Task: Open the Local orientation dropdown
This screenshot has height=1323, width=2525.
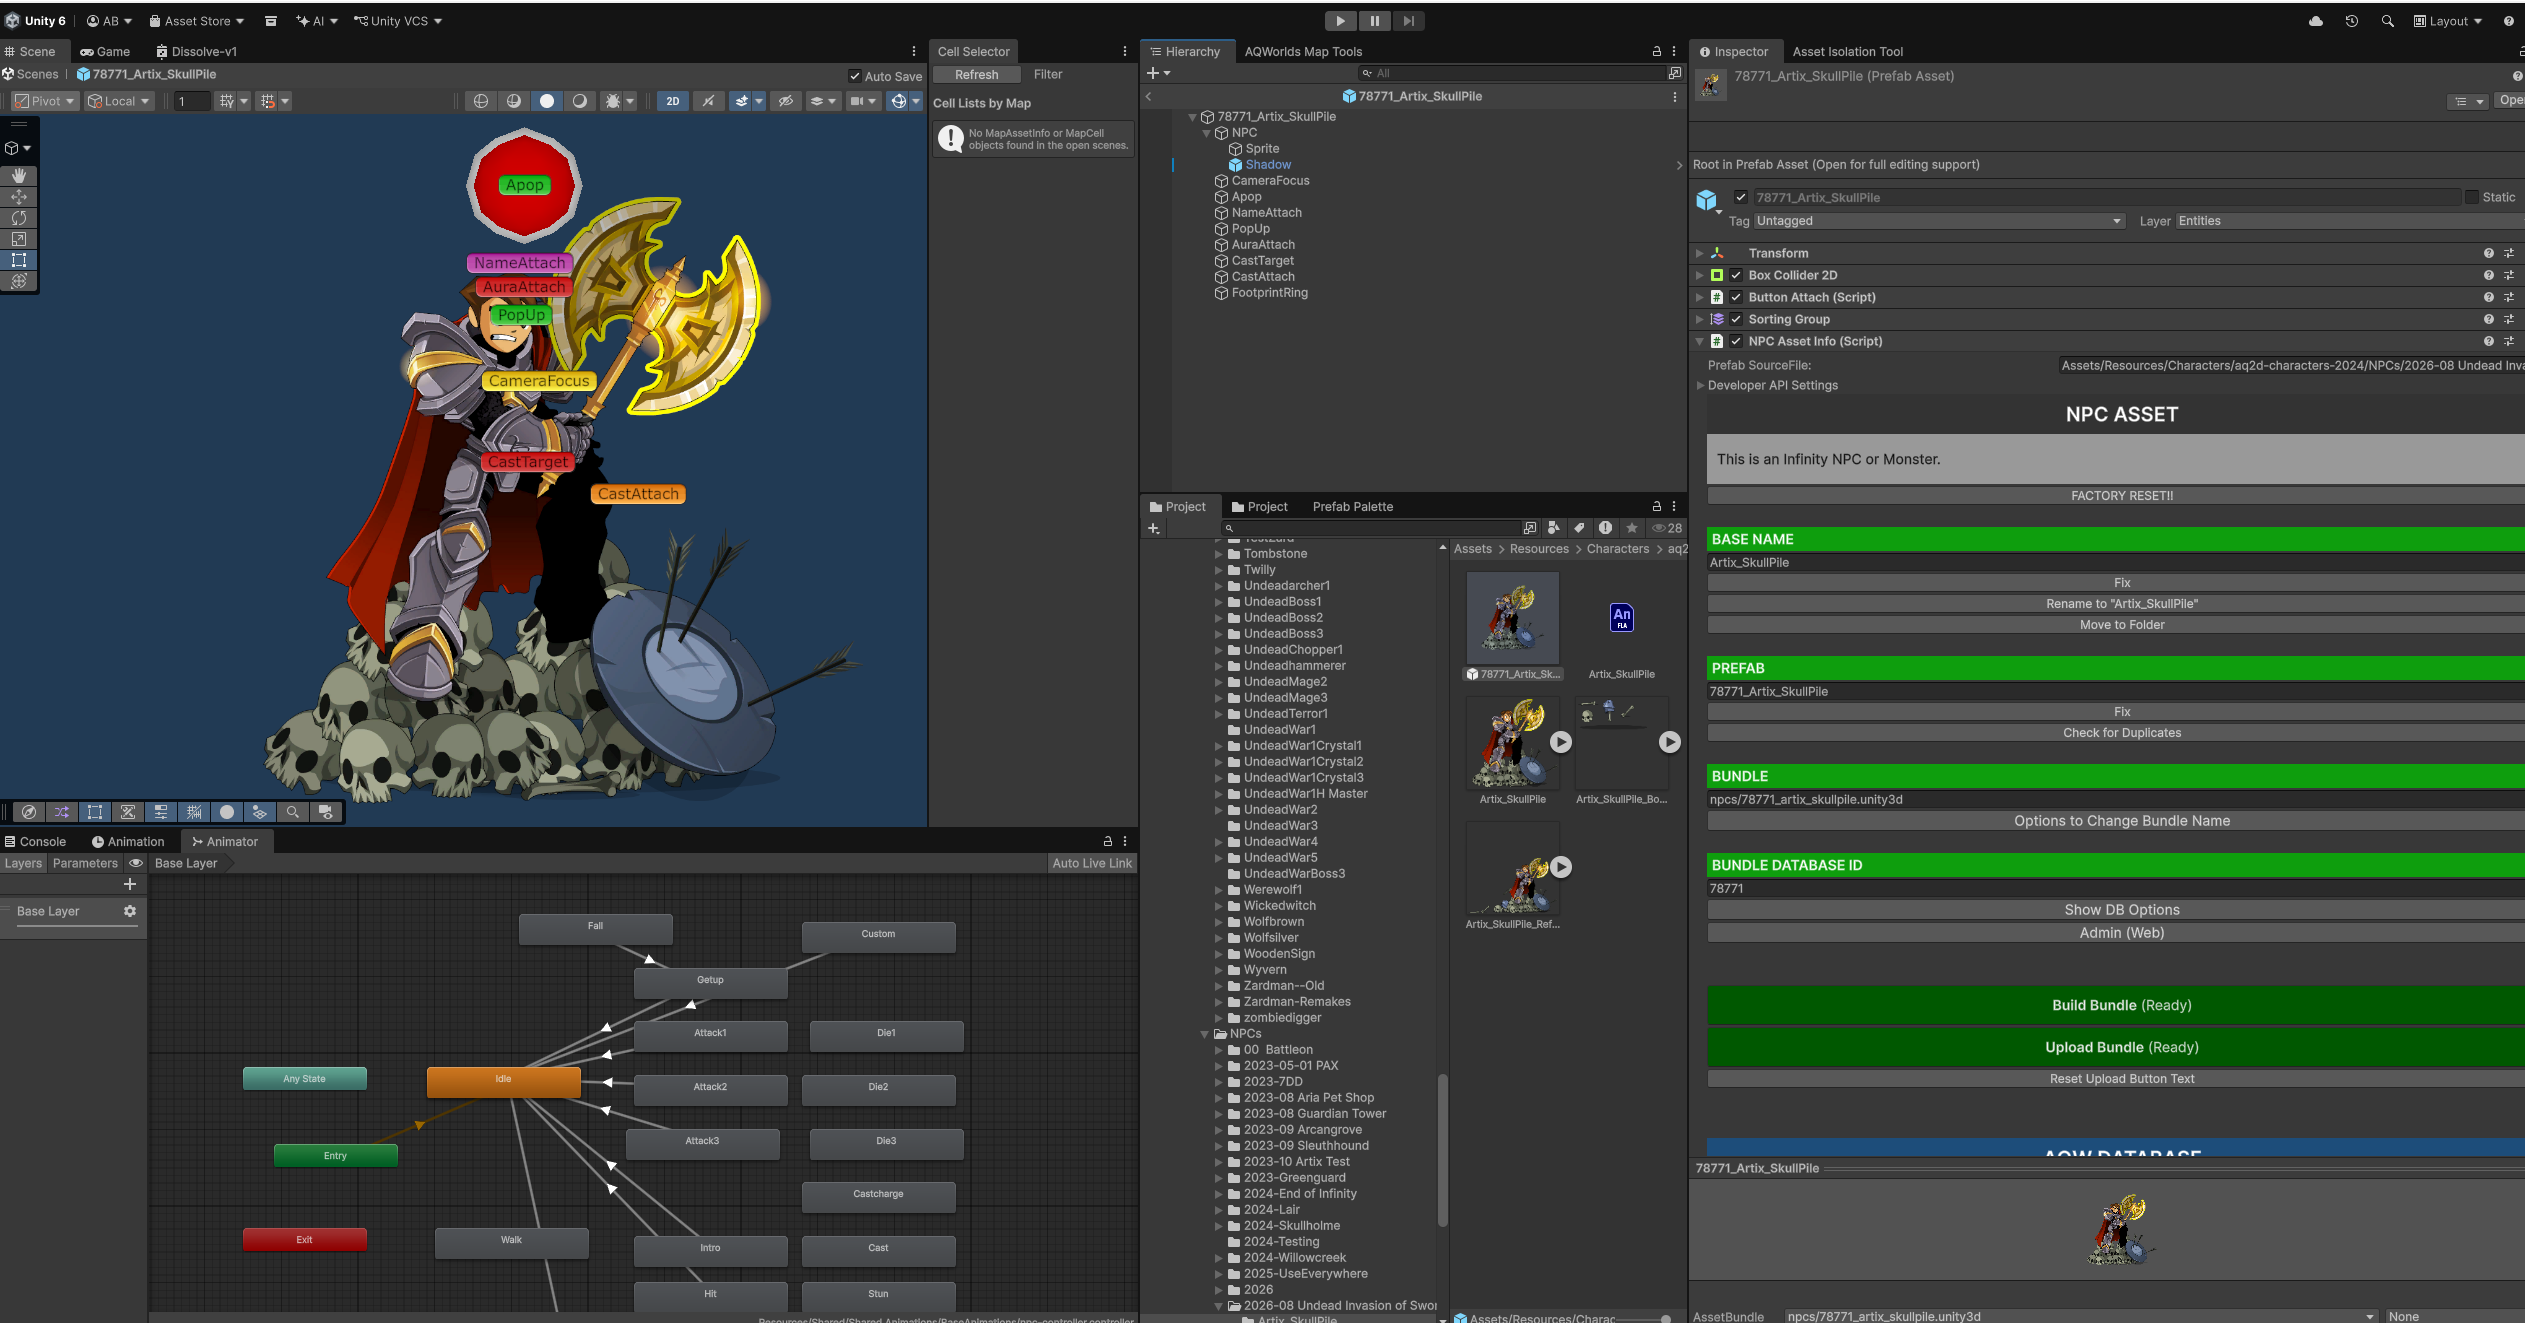Action: (119, 101)
